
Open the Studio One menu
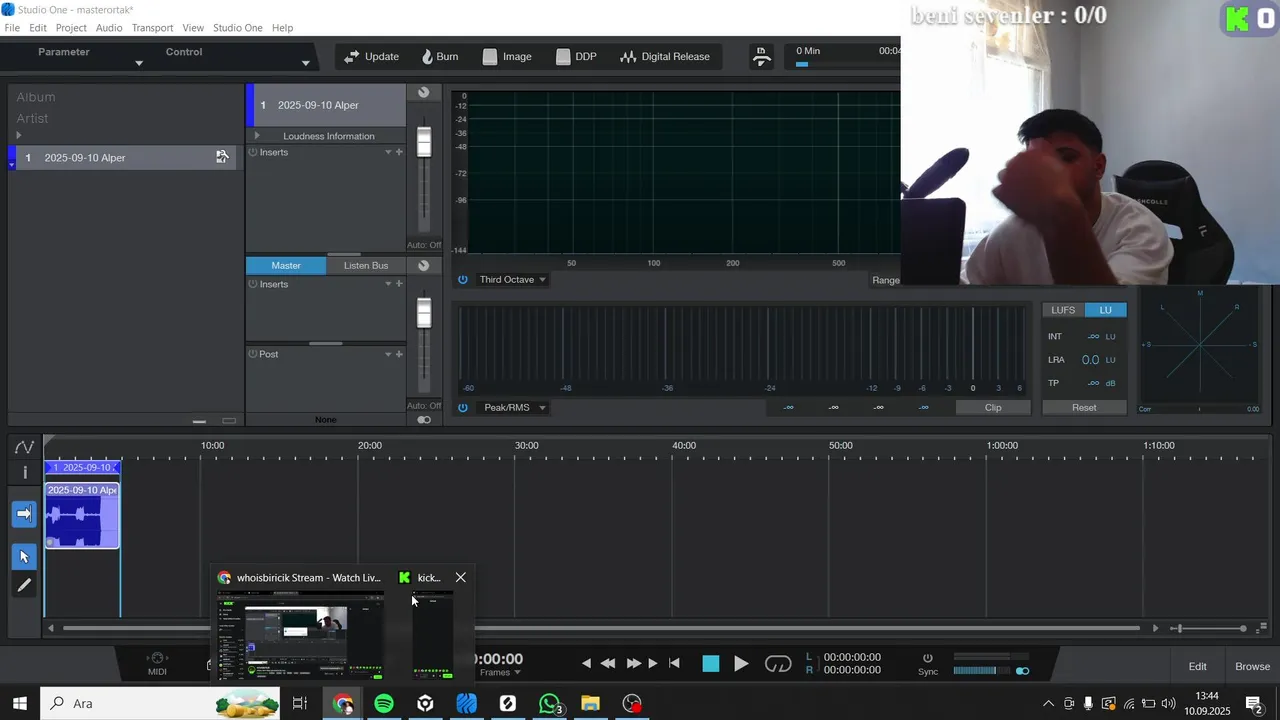238,28
